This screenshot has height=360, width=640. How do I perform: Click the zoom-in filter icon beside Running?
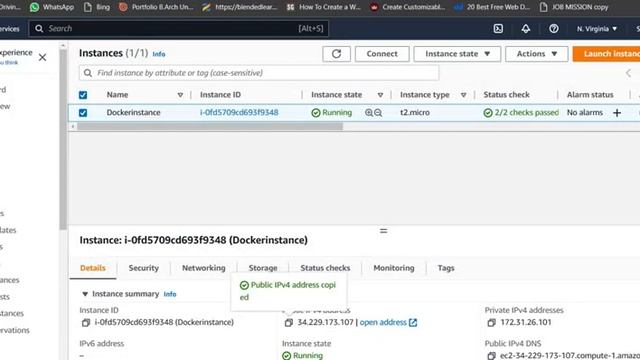coord(369,113)
